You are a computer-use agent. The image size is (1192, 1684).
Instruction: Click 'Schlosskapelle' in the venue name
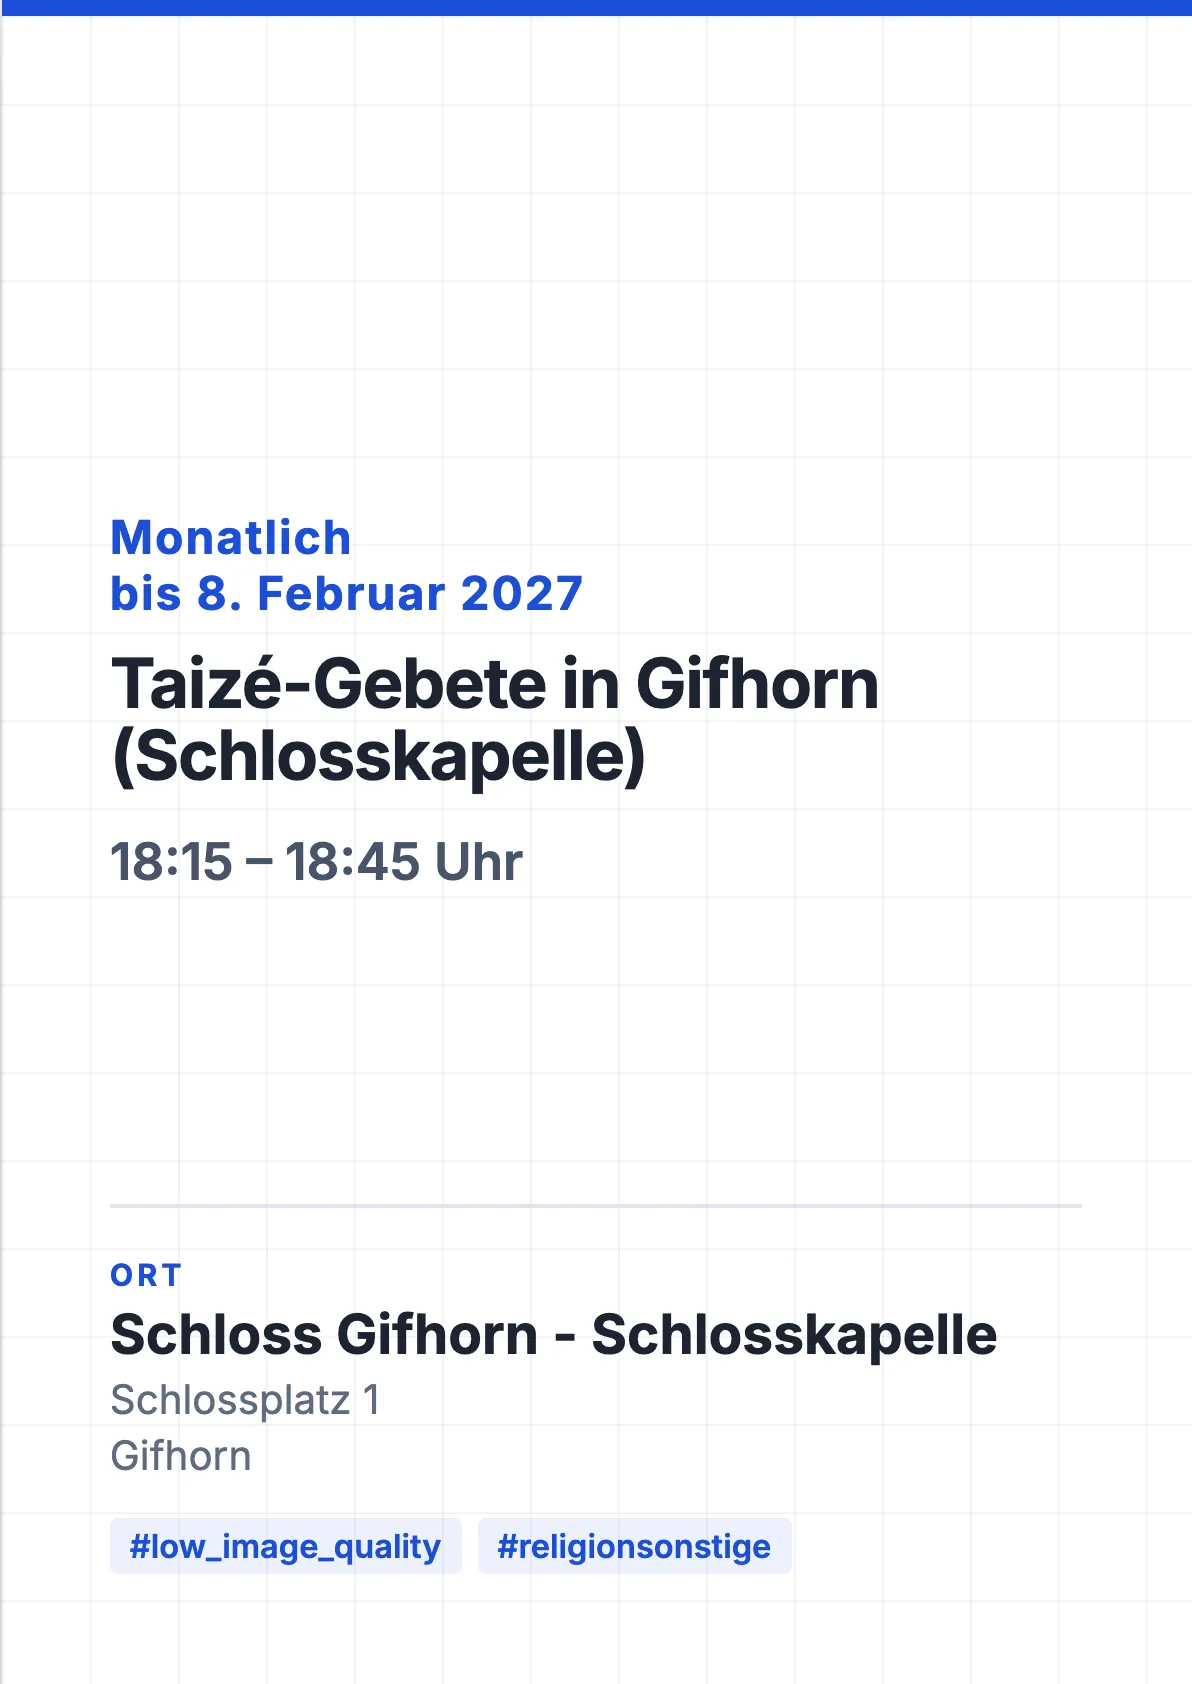pyautogui.click(x=794, y=1335)
